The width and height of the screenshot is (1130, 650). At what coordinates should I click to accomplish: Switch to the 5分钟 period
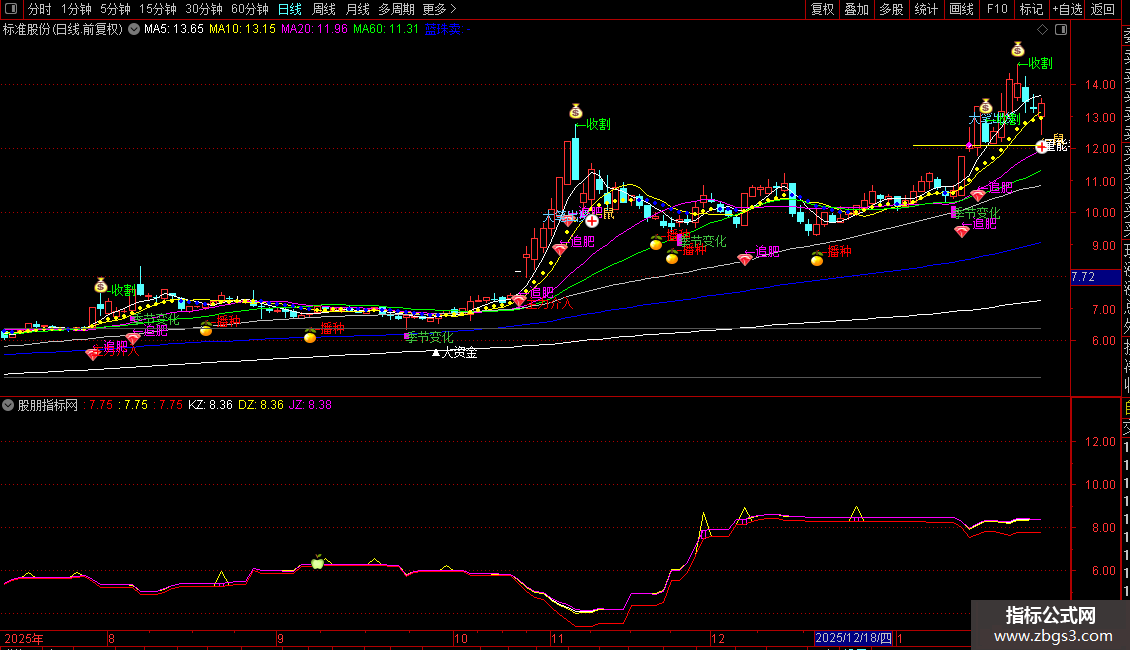point(115,9)
